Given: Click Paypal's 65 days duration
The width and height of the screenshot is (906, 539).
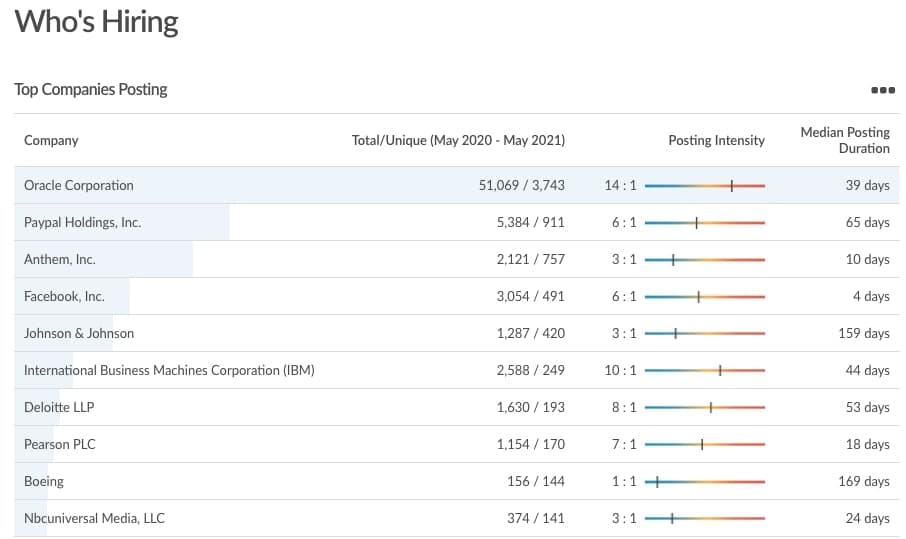Looking at the screenshot, I should 867,222.
